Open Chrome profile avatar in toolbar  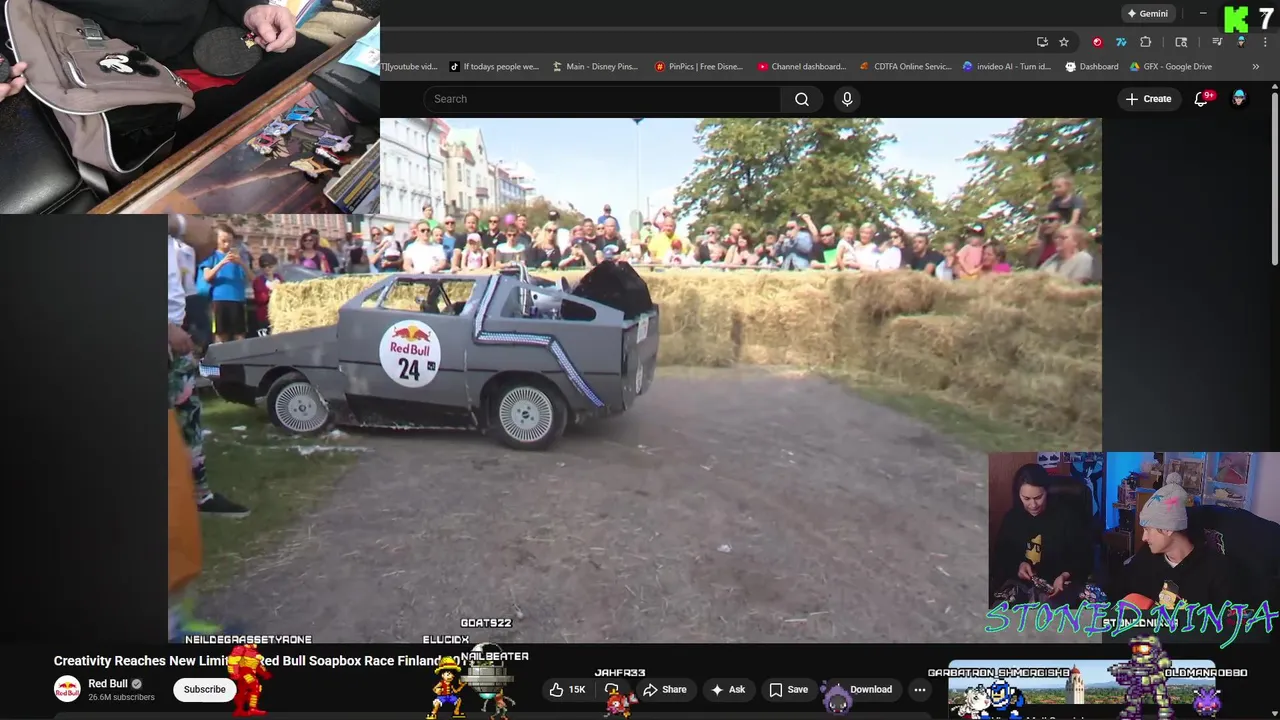click(x=1241, y=42)
